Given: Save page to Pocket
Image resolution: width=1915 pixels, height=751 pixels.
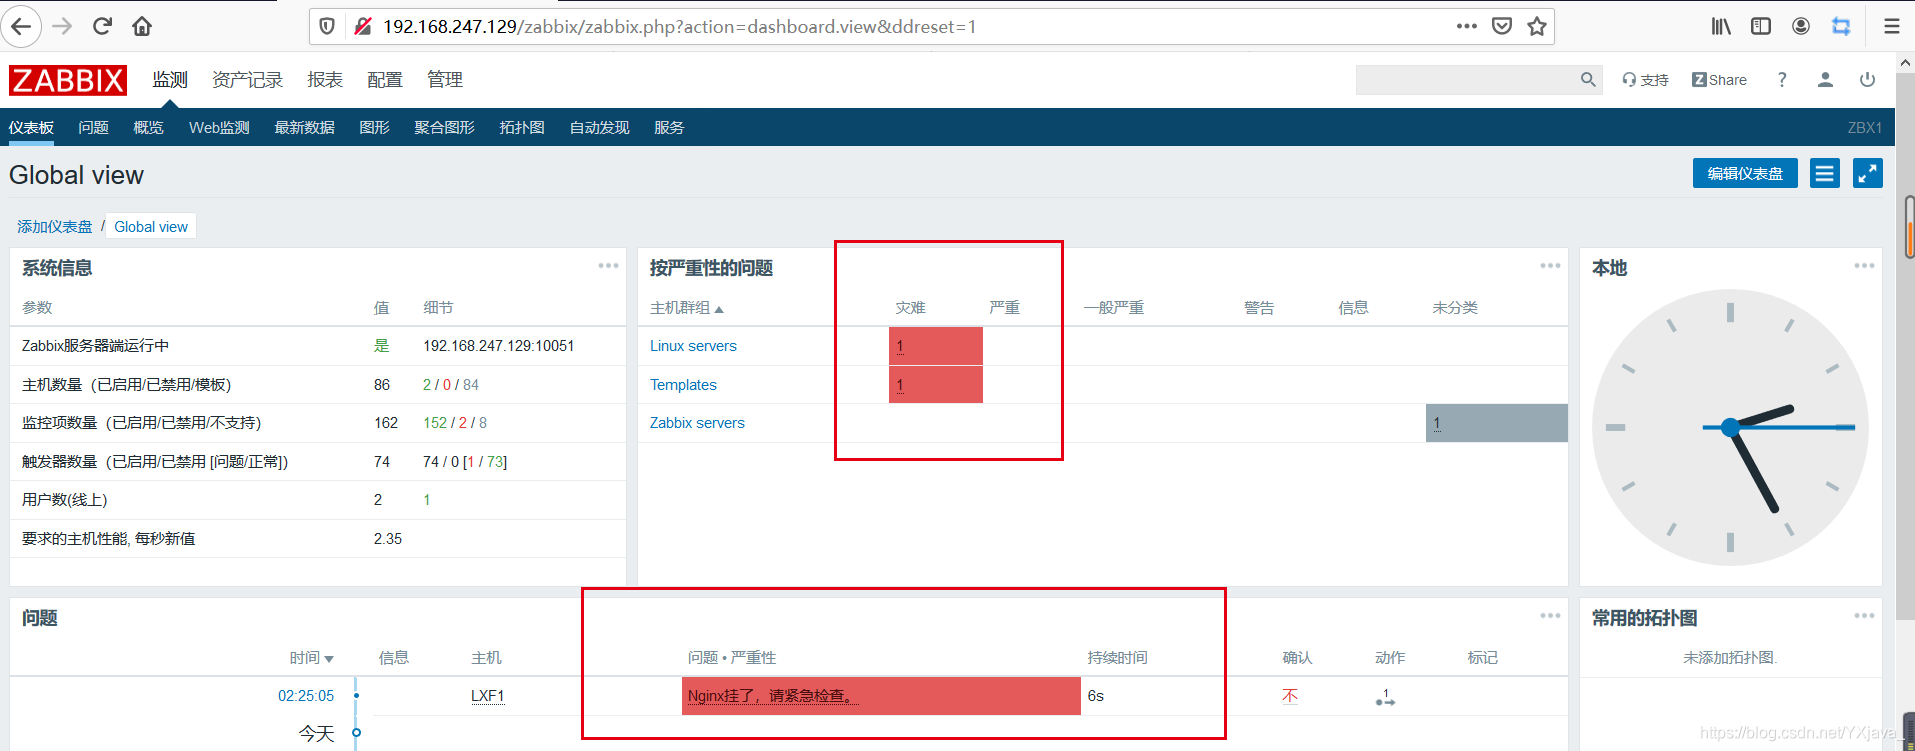Looking at the screenshot, I should (1502, 26).
